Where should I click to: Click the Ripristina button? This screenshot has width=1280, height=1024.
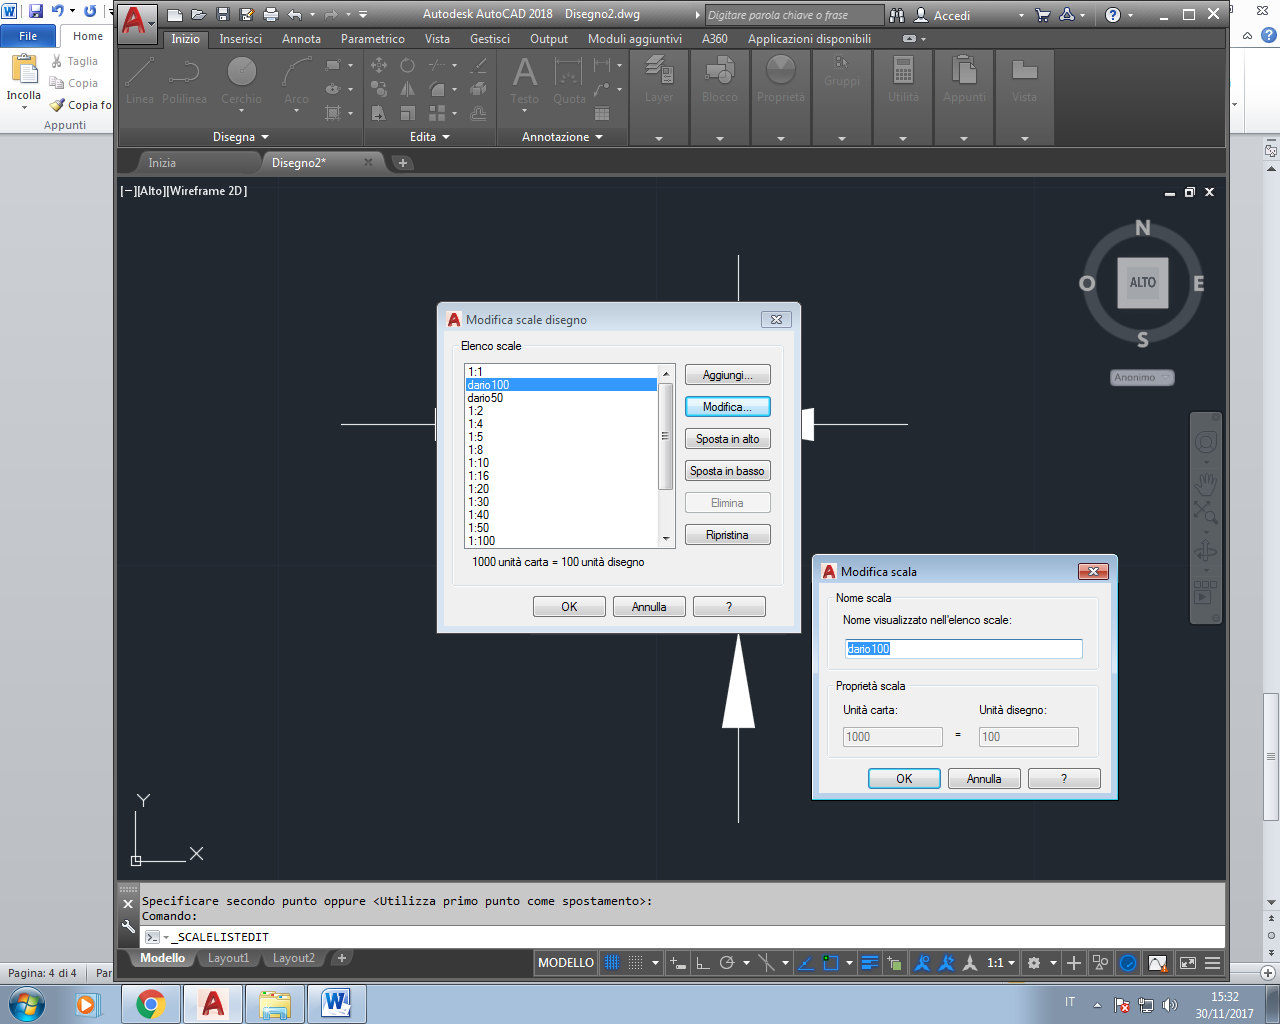727,535
